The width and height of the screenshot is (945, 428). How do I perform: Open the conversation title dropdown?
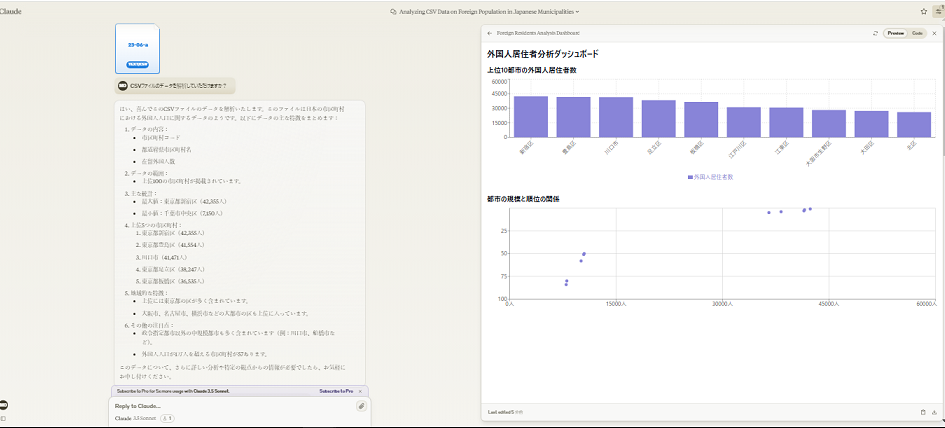(x=485, y=11)
